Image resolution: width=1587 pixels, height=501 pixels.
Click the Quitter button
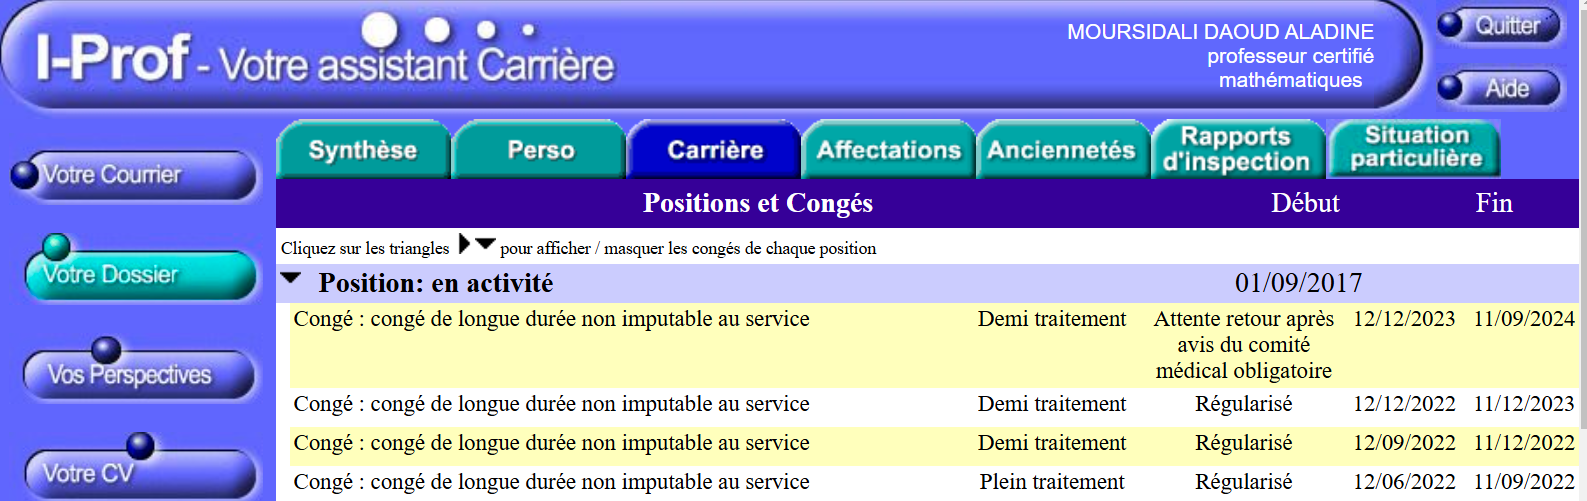[x=1500, y=25]
